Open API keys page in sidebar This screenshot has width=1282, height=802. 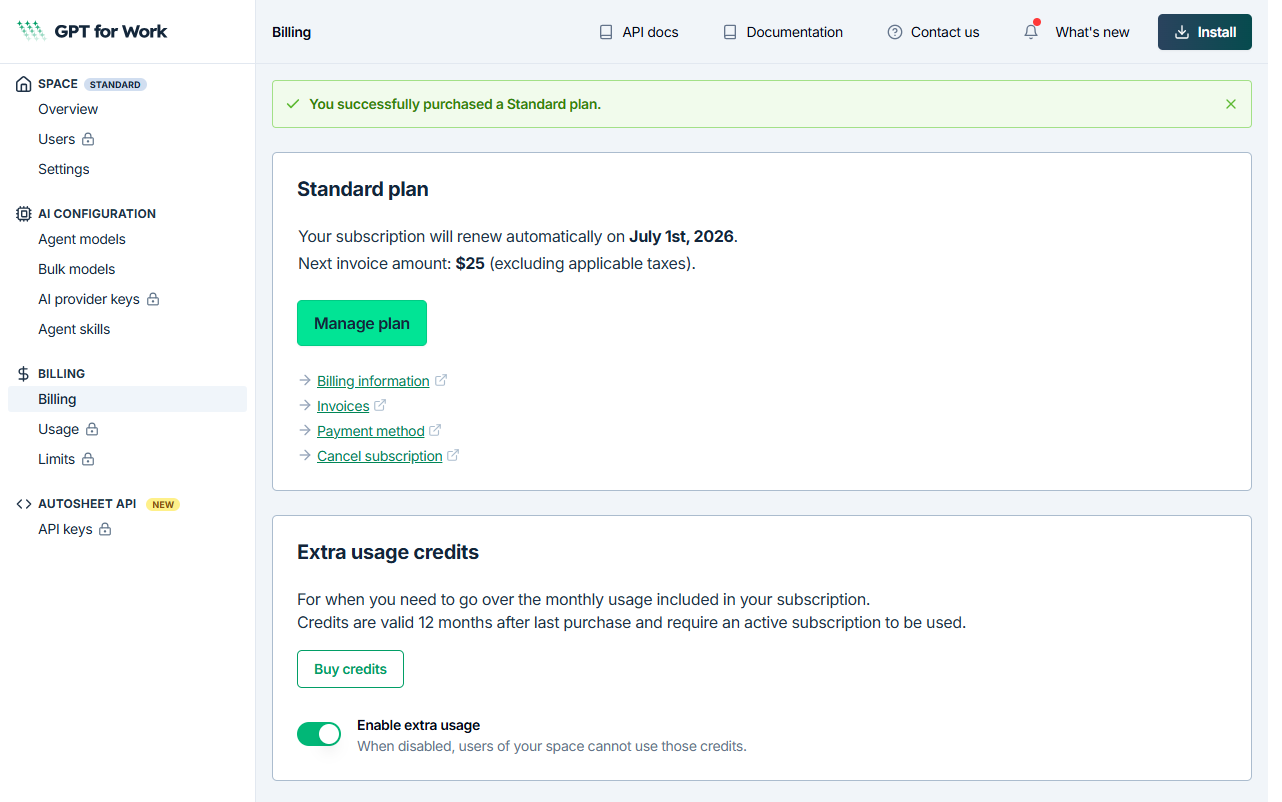(65, 529)
